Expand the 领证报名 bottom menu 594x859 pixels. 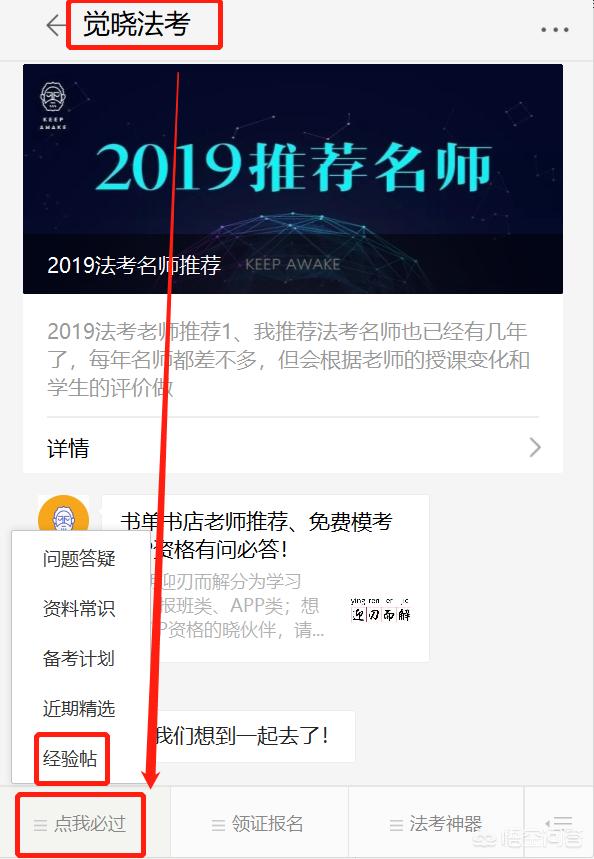pos(259,823)
